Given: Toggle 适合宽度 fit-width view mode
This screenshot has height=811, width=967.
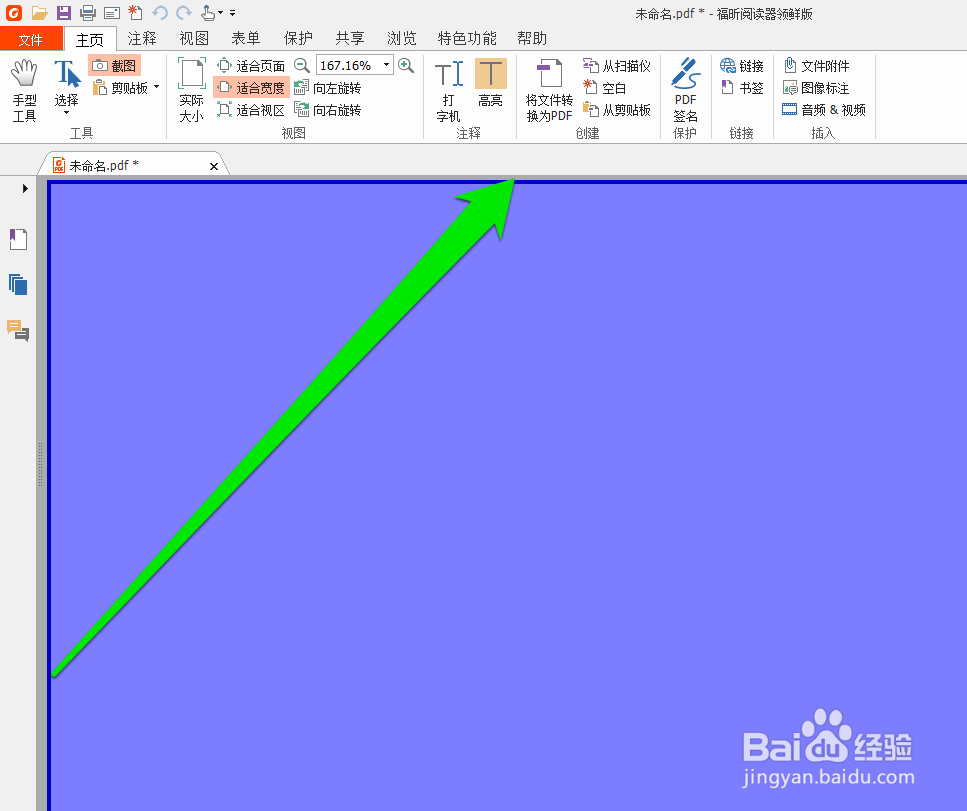Looking at the screenshot, I should point(249,87).
